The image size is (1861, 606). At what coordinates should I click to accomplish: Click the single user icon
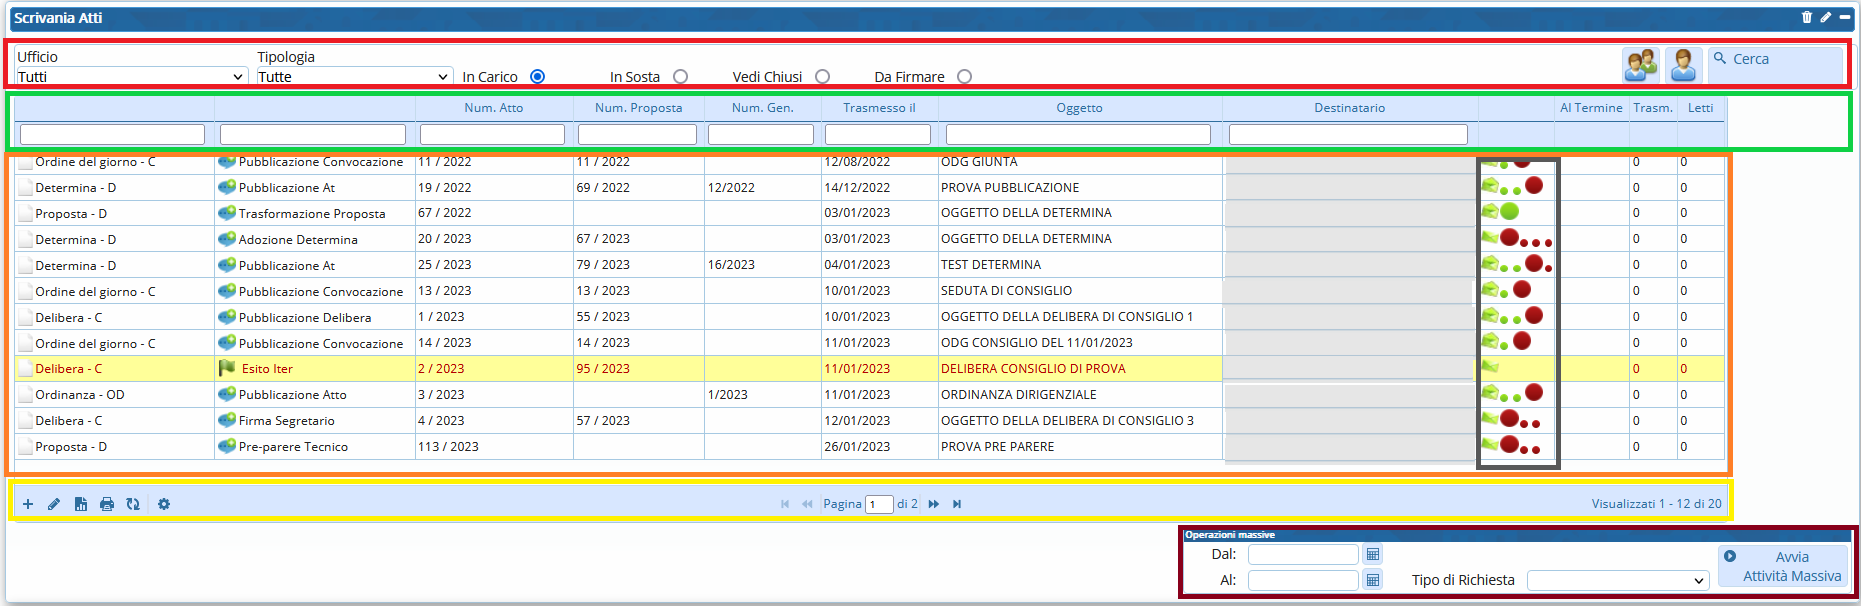click(1683, 65)
